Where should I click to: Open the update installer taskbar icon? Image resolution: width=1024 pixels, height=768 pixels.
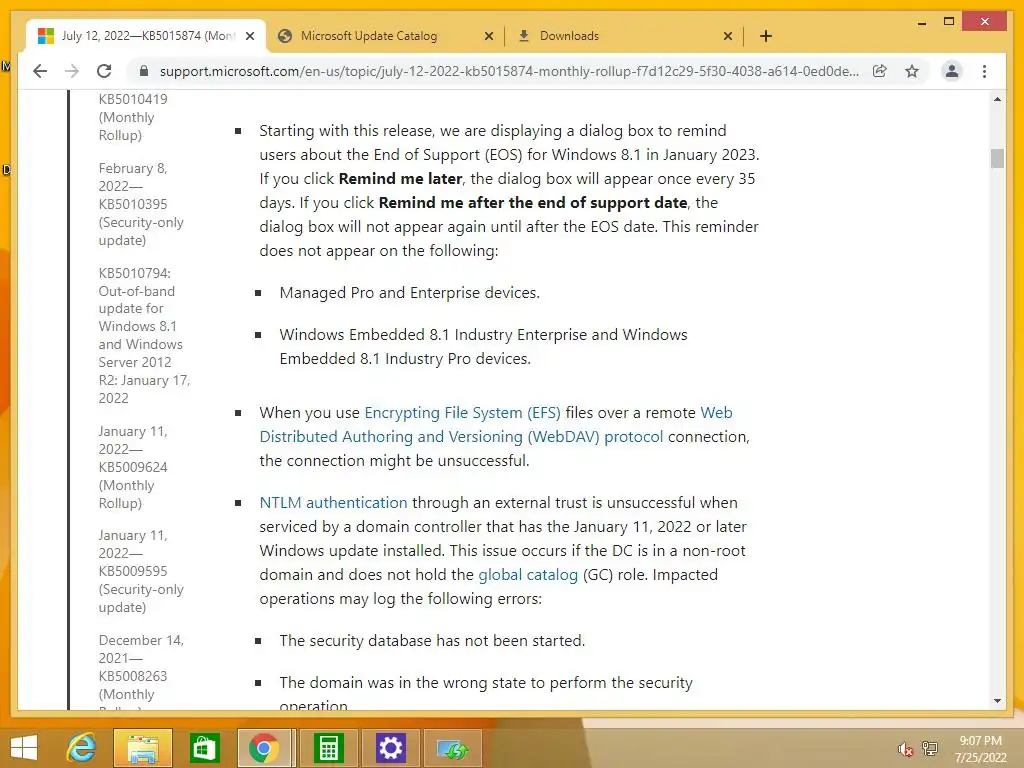(453, 748)
